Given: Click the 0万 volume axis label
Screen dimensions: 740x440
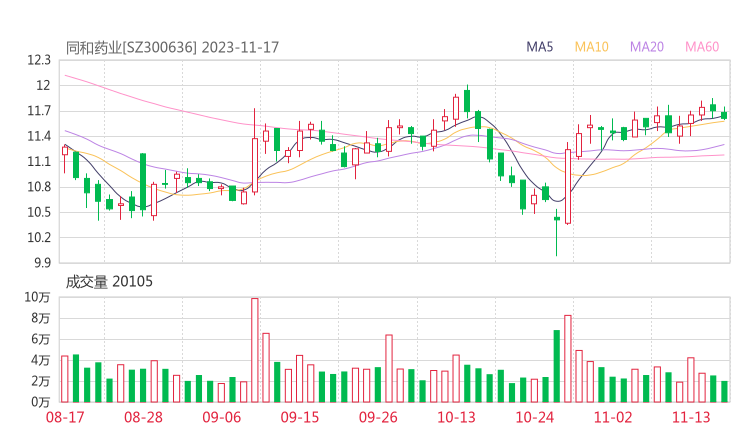Looking at the screenshot, I should (x=41, y=402).
